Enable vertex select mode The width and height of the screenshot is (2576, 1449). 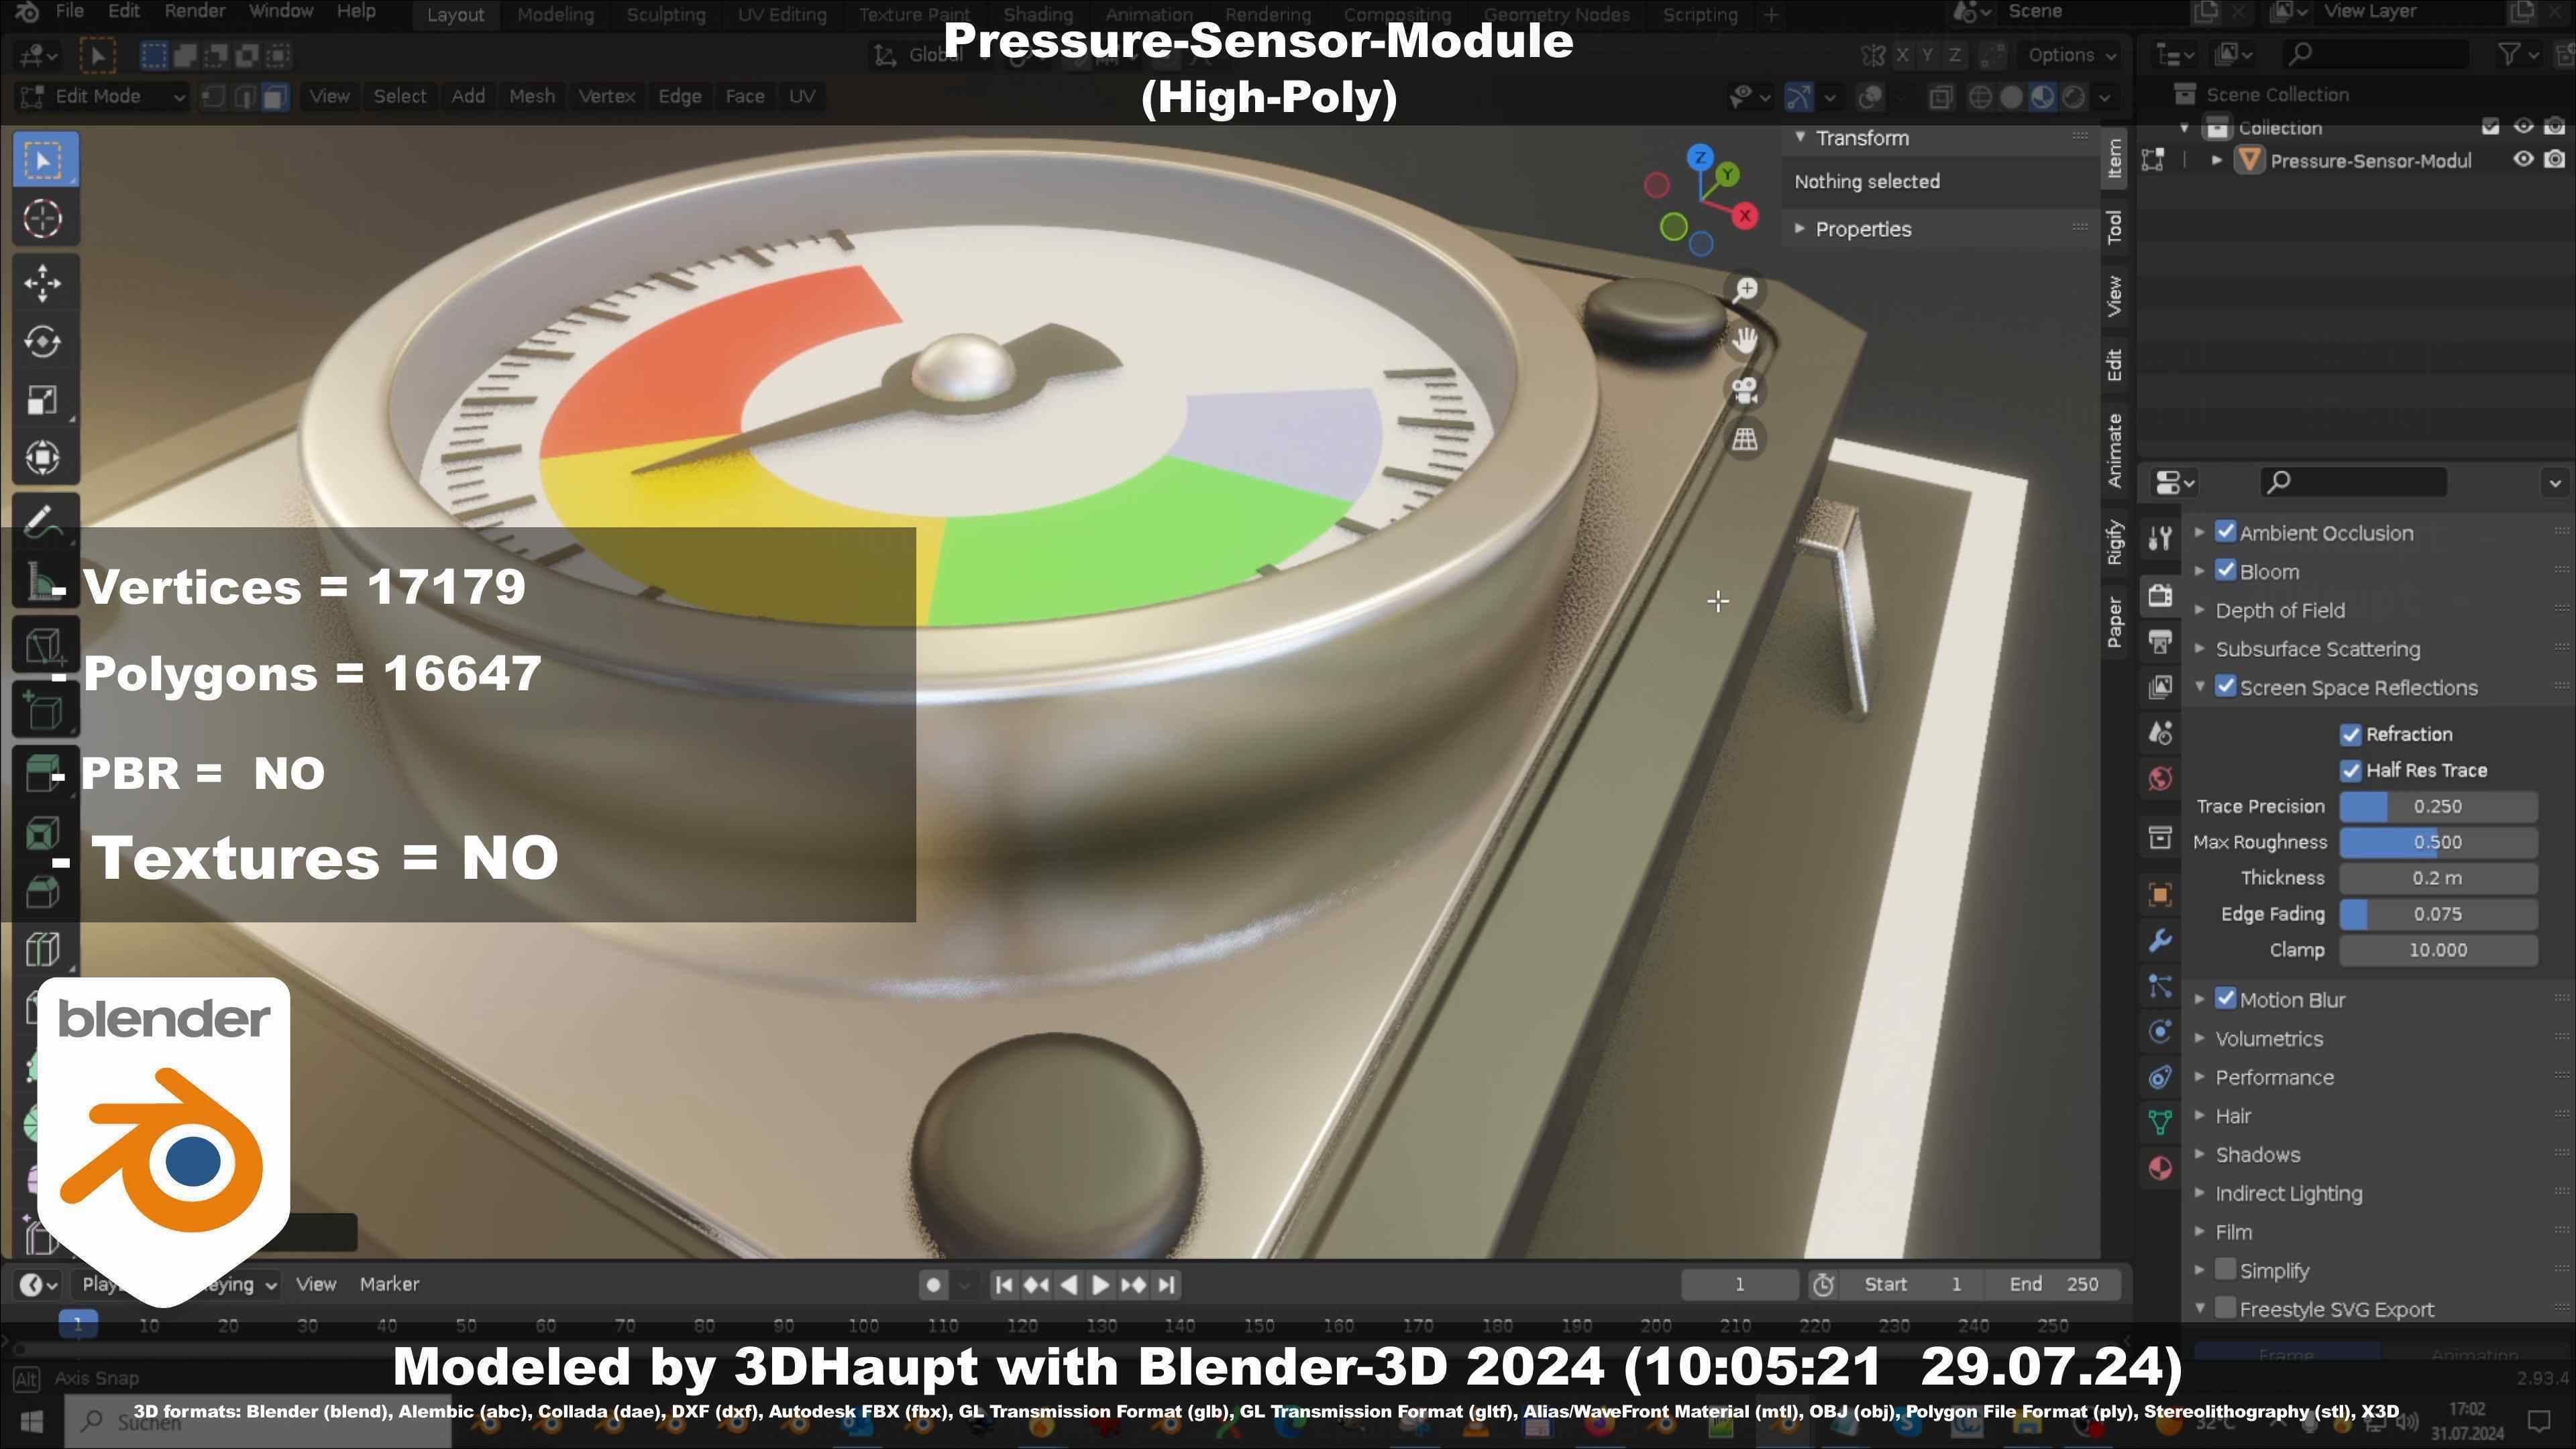[213, 97]
